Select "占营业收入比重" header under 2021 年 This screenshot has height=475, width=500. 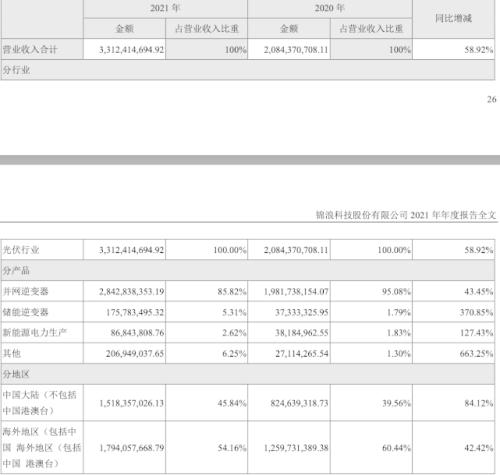(x=207, y=29)
